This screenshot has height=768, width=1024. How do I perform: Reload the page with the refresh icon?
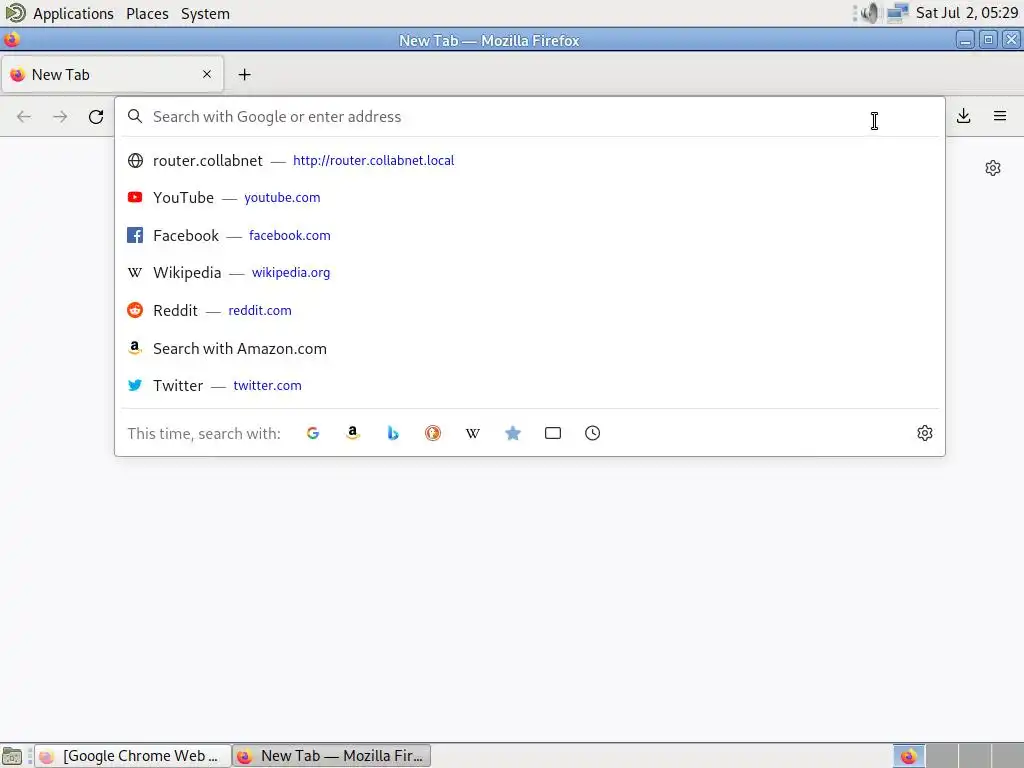click(x=96, y=117)
